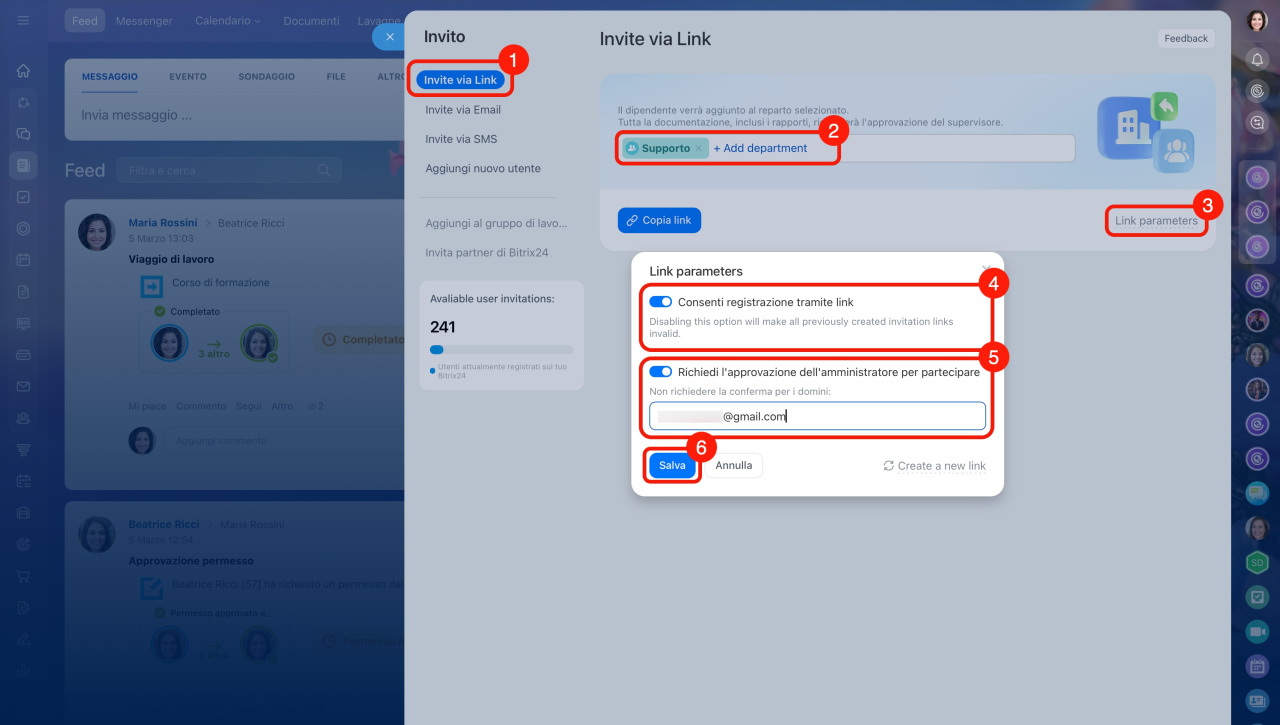This screenshot has height=725, width=1280.
Task: Open the tasks checkmark icon in left sidebar
Action: click(x=23, y=197)
